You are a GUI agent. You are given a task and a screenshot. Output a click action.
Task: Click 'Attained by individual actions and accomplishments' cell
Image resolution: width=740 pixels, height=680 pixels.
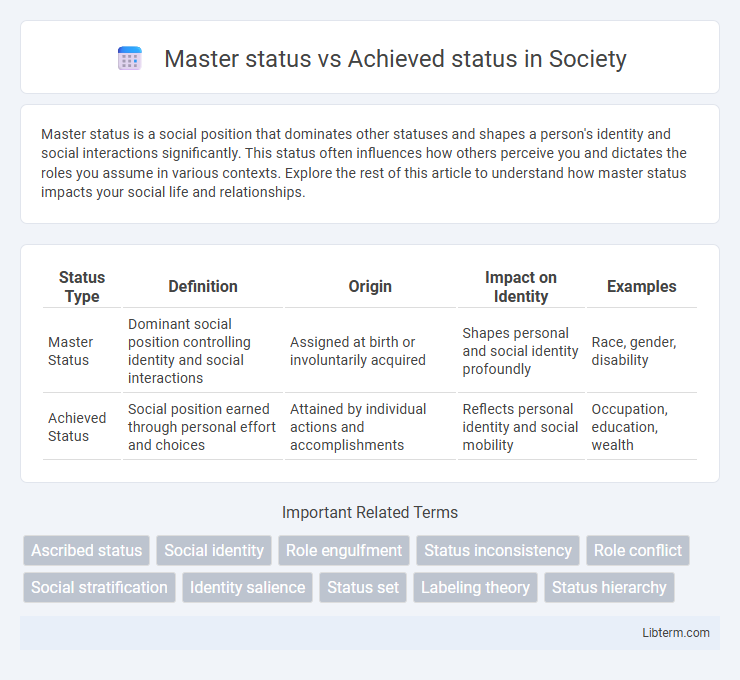tap(370, 427)
